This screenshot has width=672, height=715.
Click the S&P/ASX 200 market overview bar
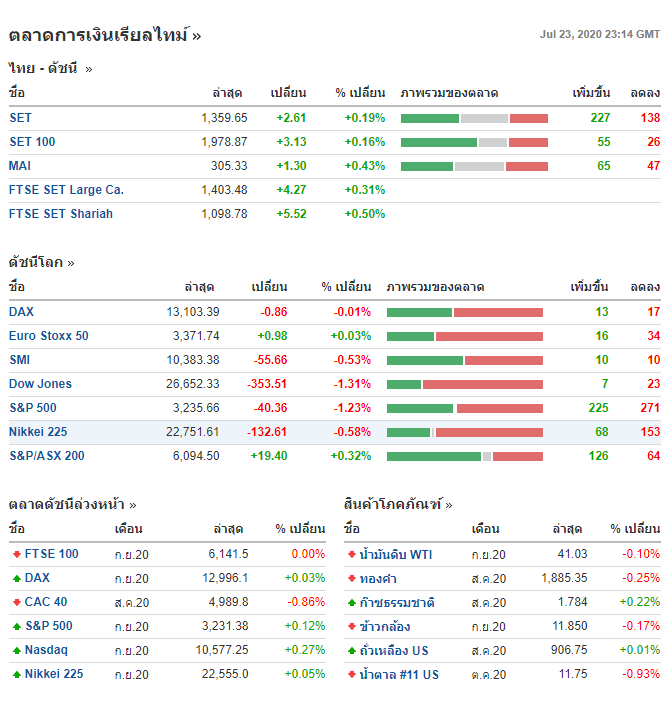(x=465, y=456)
